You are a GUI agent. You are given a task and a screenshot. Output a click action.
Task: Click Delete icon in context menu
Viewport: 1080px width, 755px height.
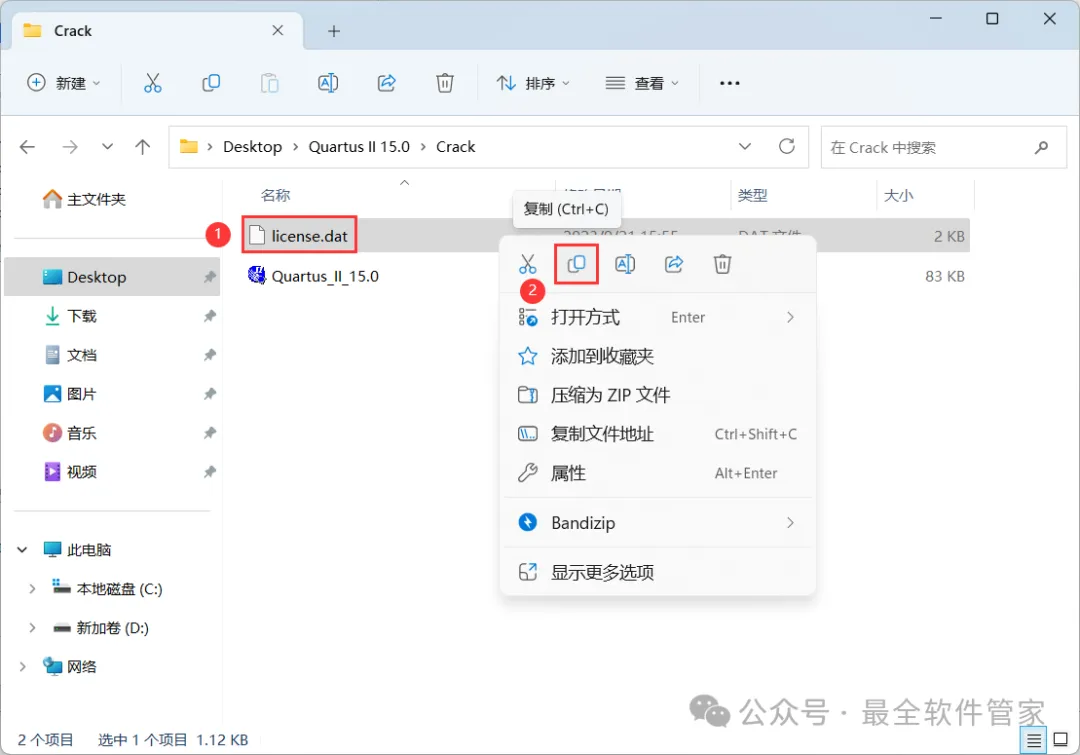(722, 264)
